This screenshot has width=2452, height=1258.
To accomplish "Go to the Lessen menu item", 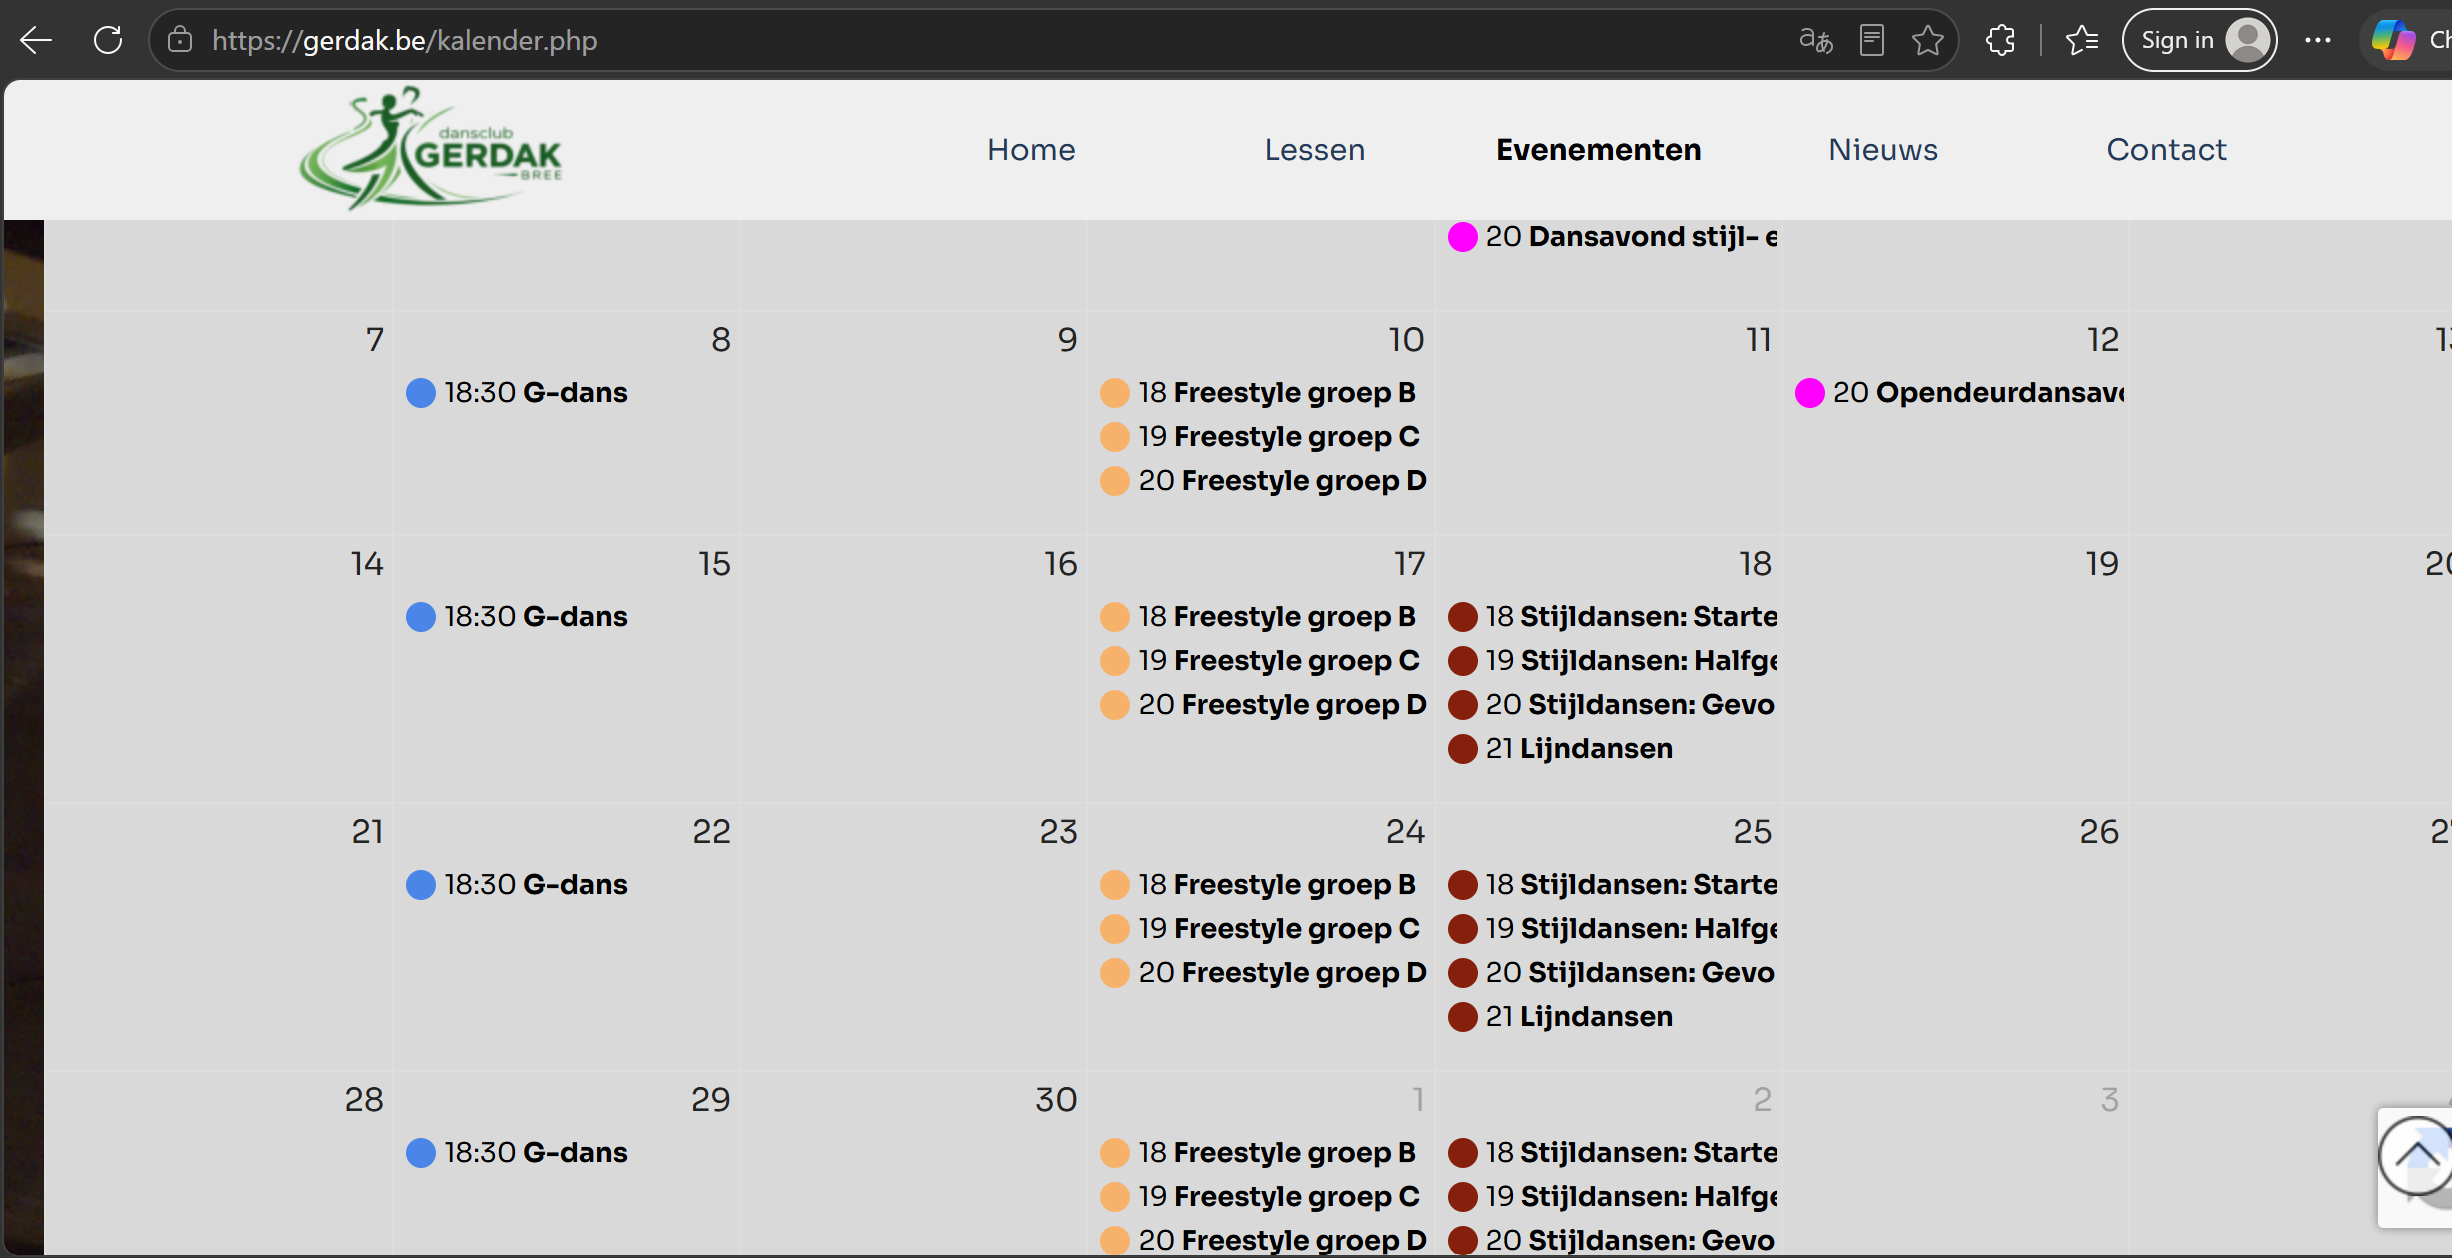I will click(1315, 150).
